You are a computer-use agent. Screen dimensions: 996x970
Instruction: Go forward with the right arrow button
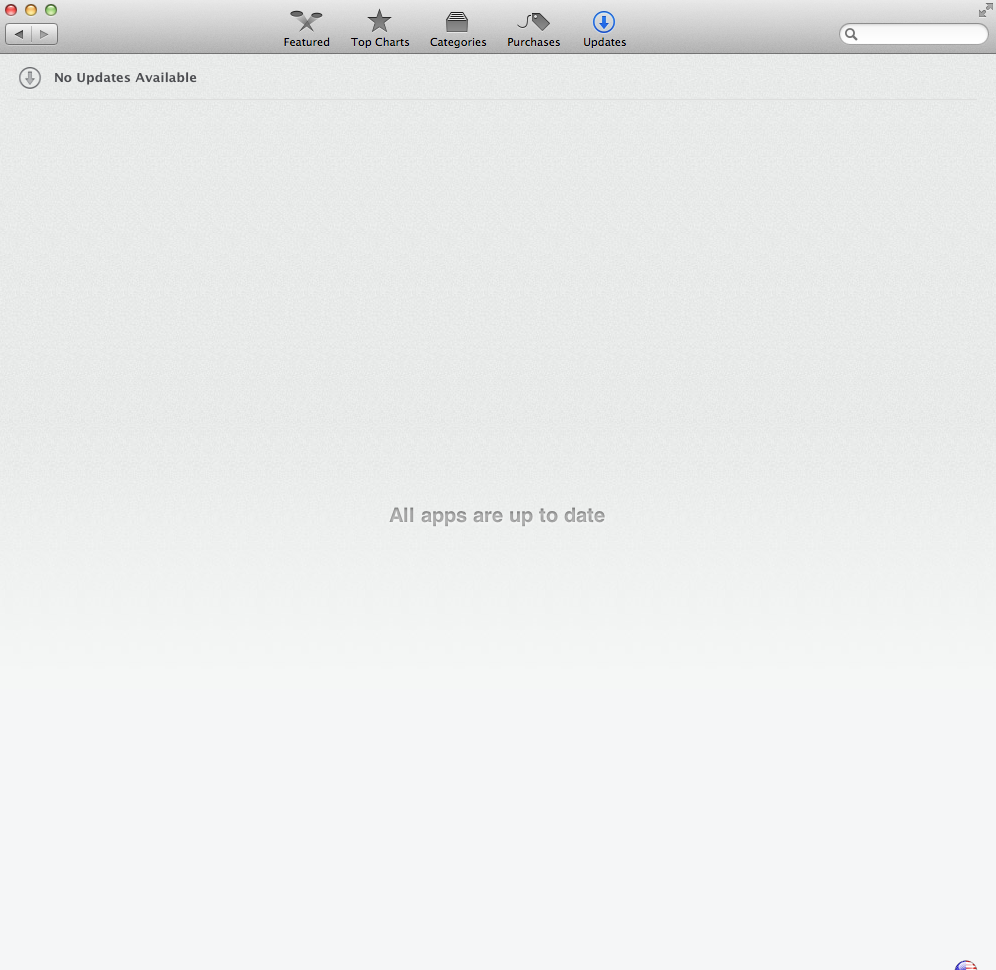coord(44,34)
